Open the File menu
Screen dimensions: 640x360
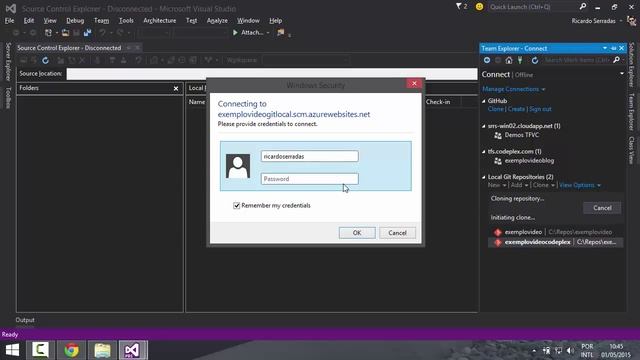(9, 20)
